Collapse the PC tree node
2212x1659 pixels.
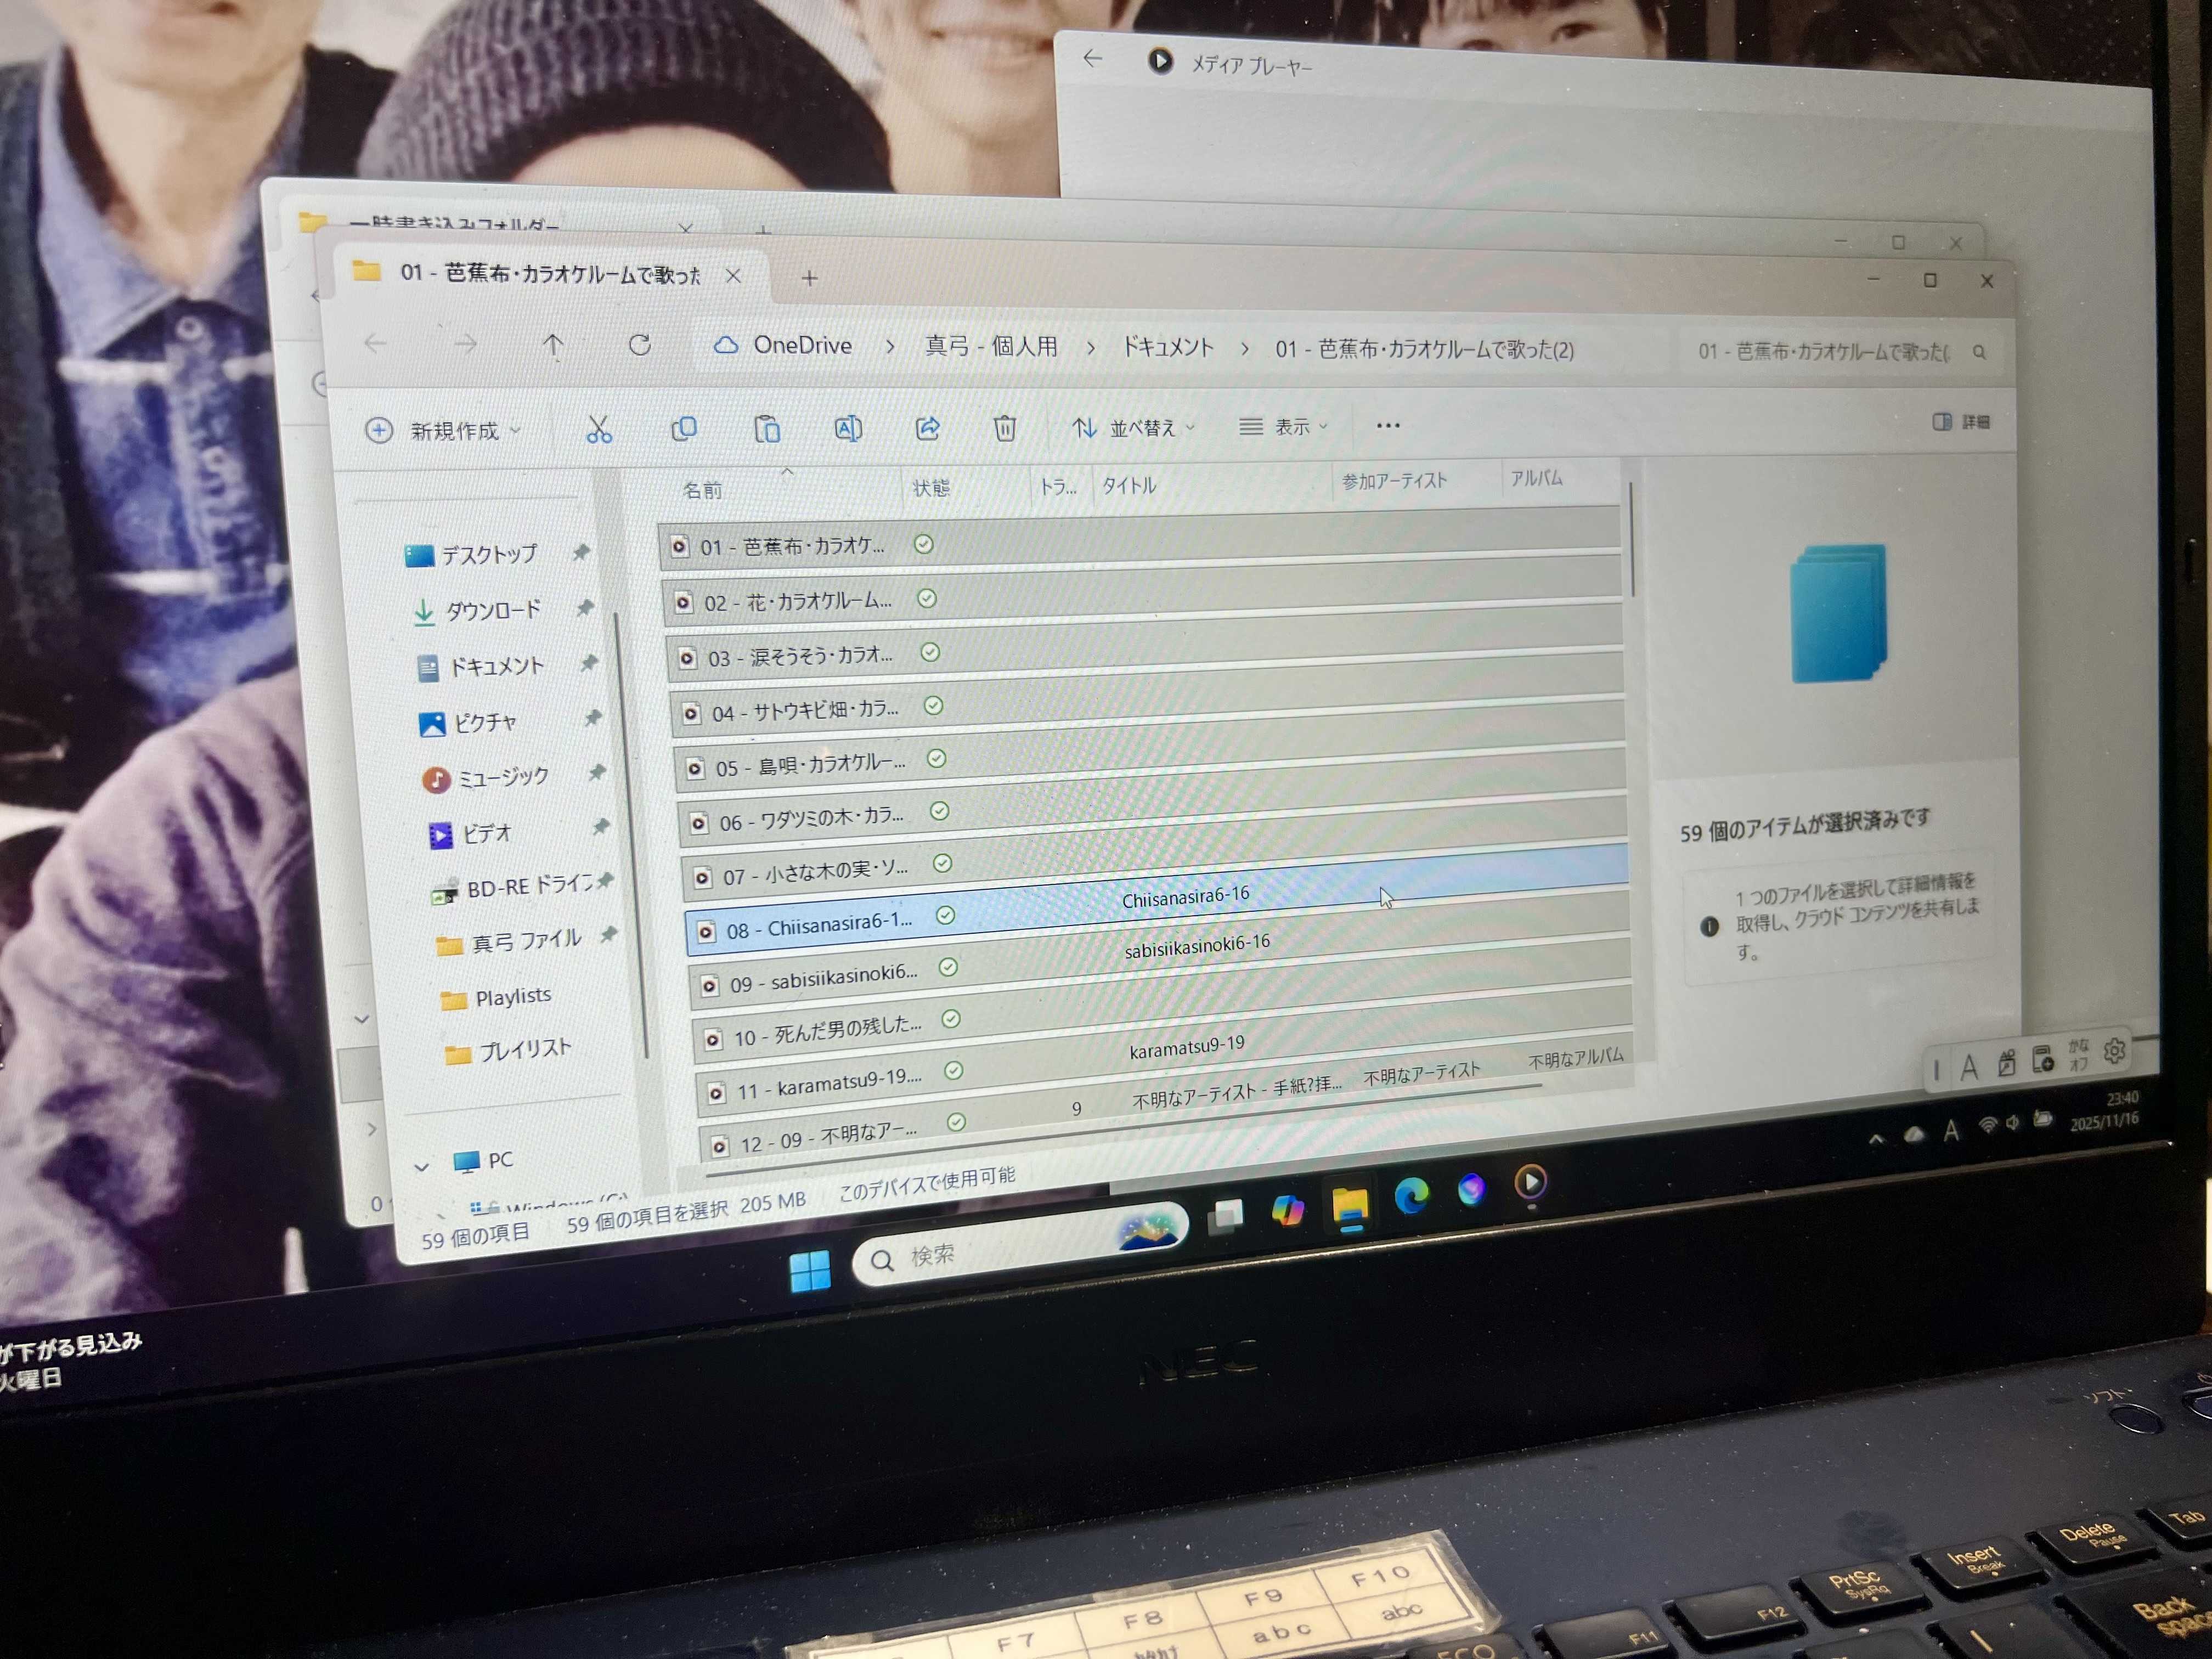pos(422,1166)
